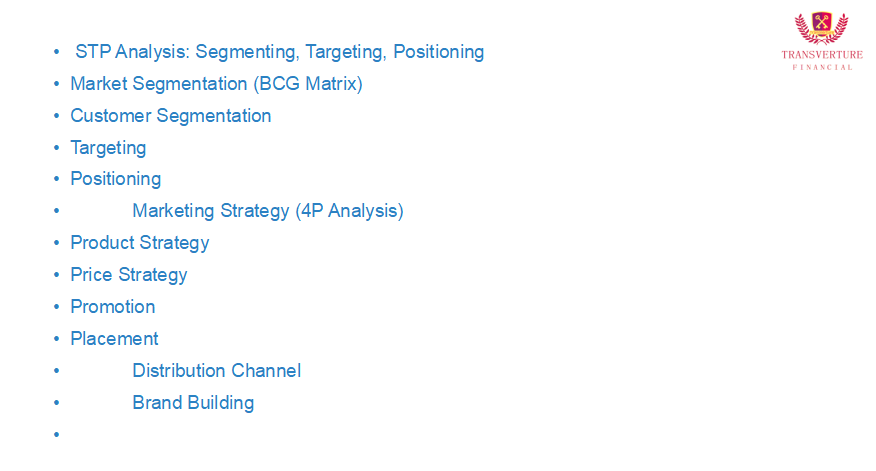
Task: Select the Marketing Strategy (4P Analysis) text
Action: pos(267,211)
